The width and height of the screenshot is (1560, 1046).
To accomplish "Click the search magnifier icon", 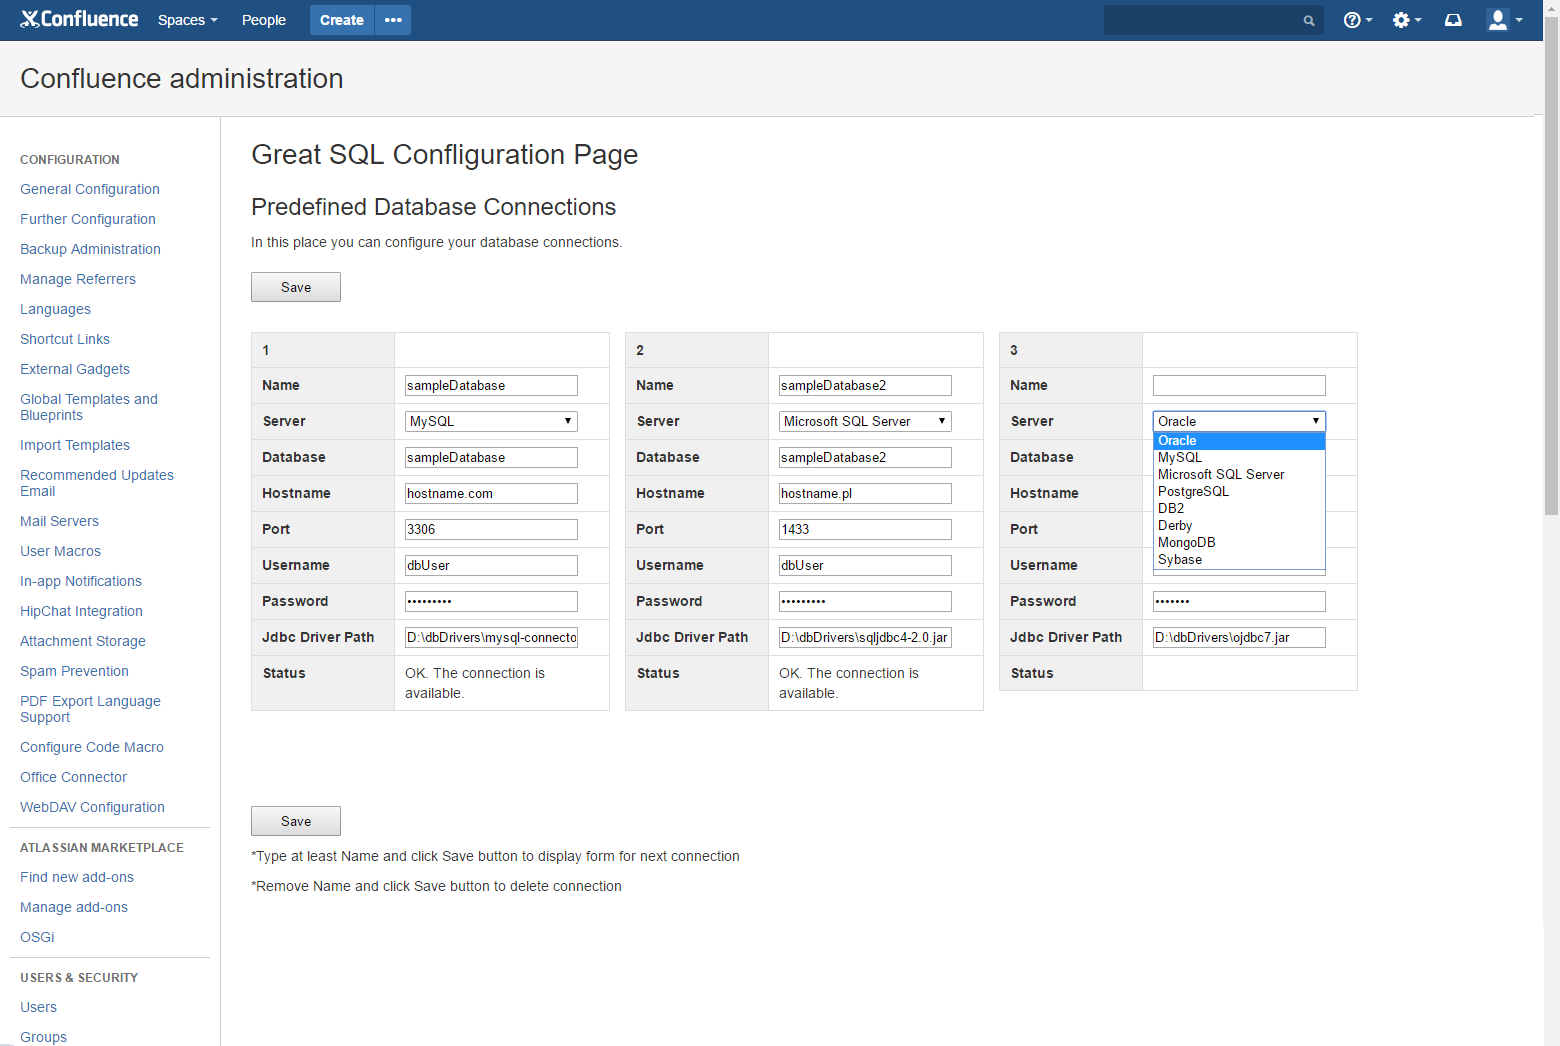I will pyautogui.click(x=1309, y=20).
